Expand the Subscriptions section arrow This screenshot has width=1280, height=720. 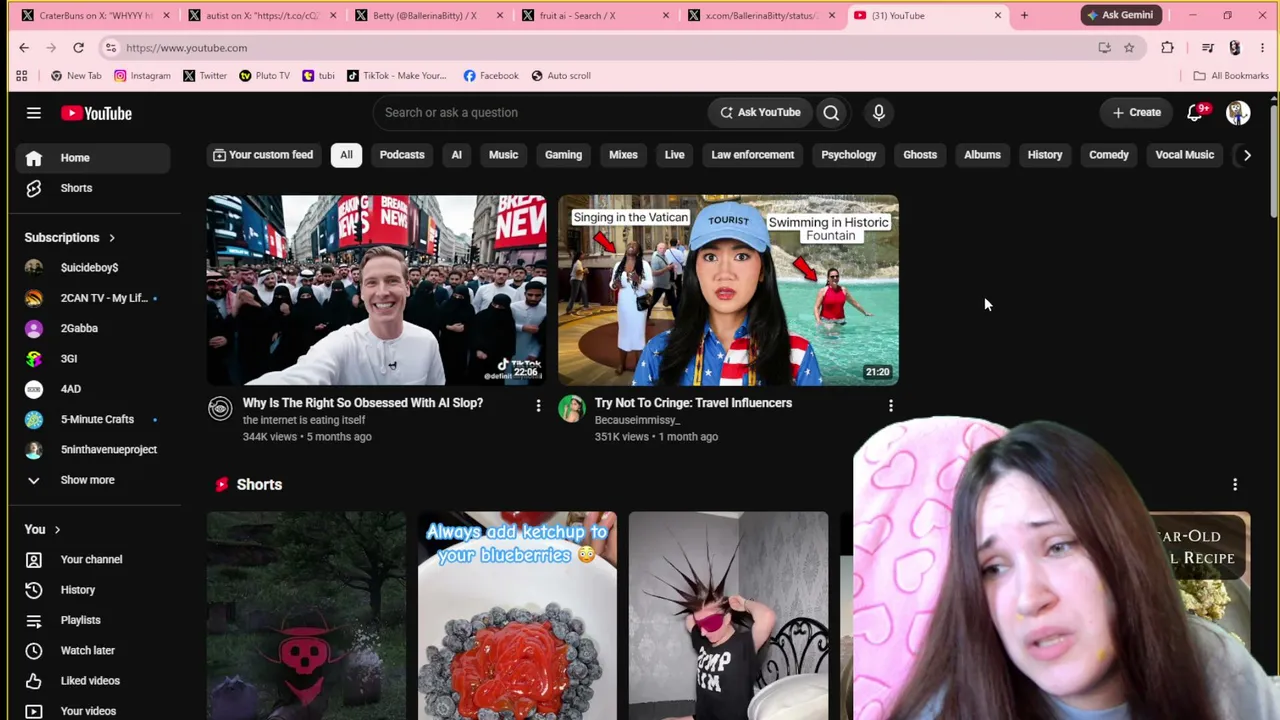click(x=112, y=238)
